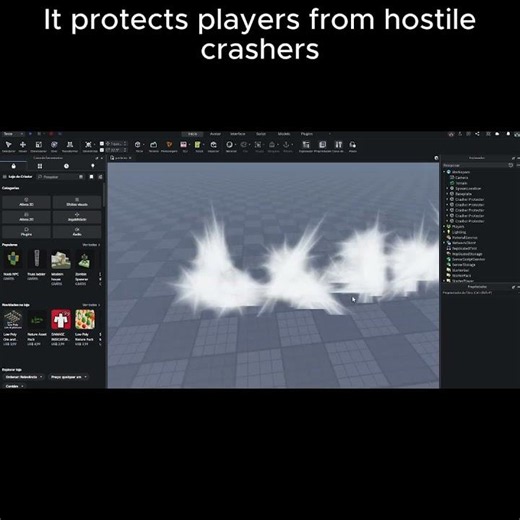This screenshot has height=520, width=520.
Task: Toggle the move snap increment checkbox
Action: click(x=102, y=144)
